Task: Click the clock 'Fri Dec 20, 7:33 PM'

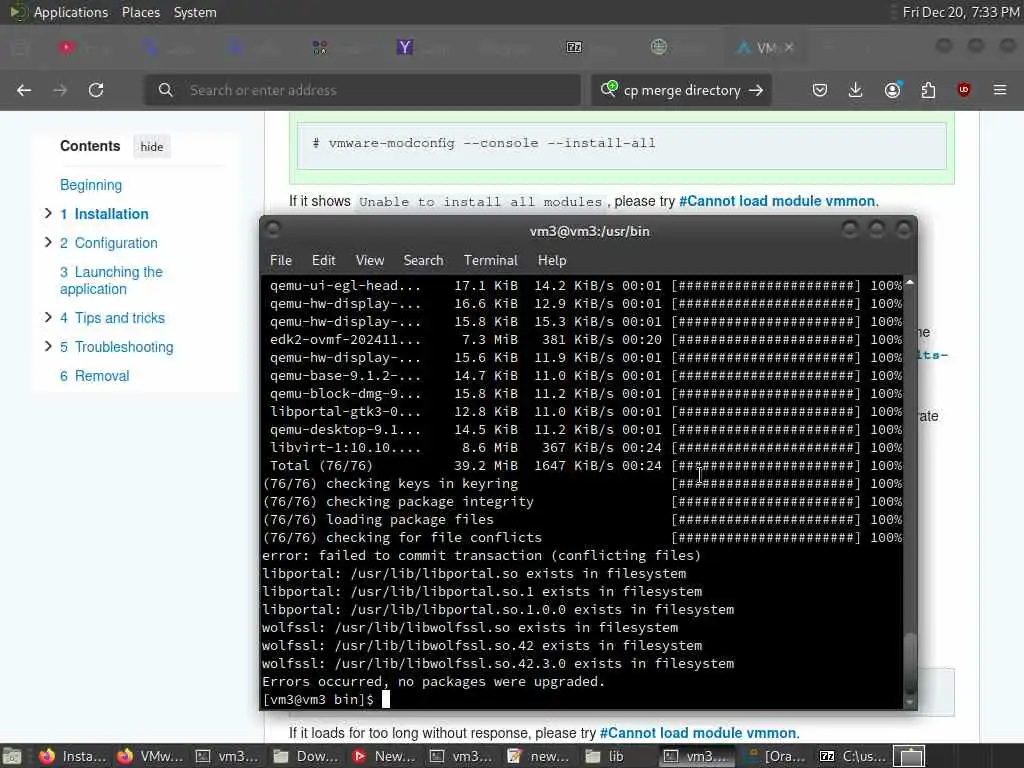Action: [961, 12]
